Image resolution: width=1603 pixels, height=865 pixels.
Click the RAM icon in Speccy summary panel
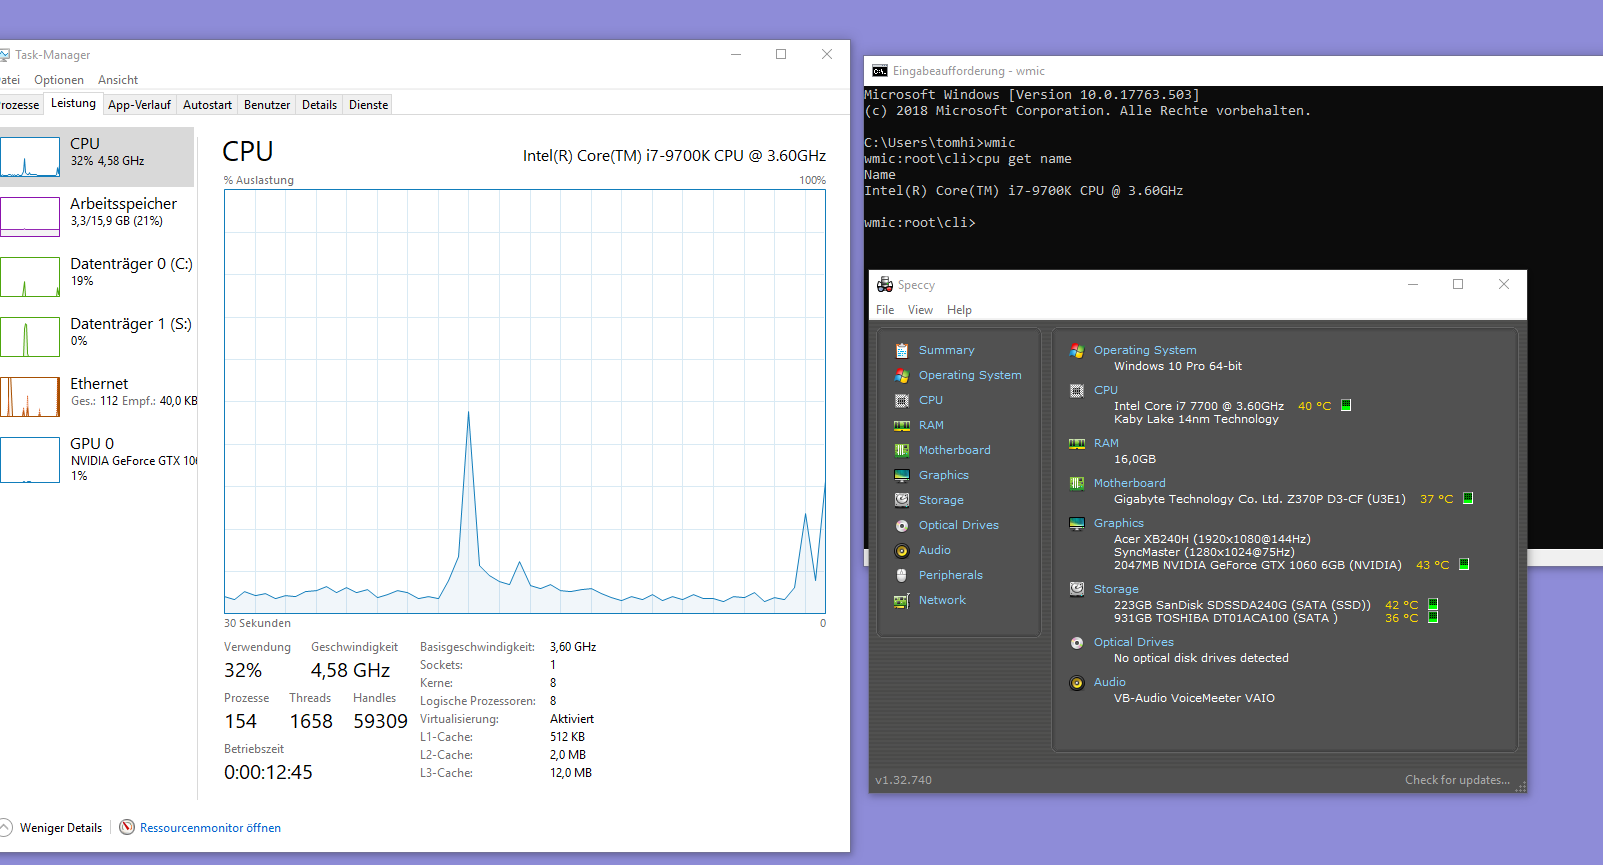1076,443
